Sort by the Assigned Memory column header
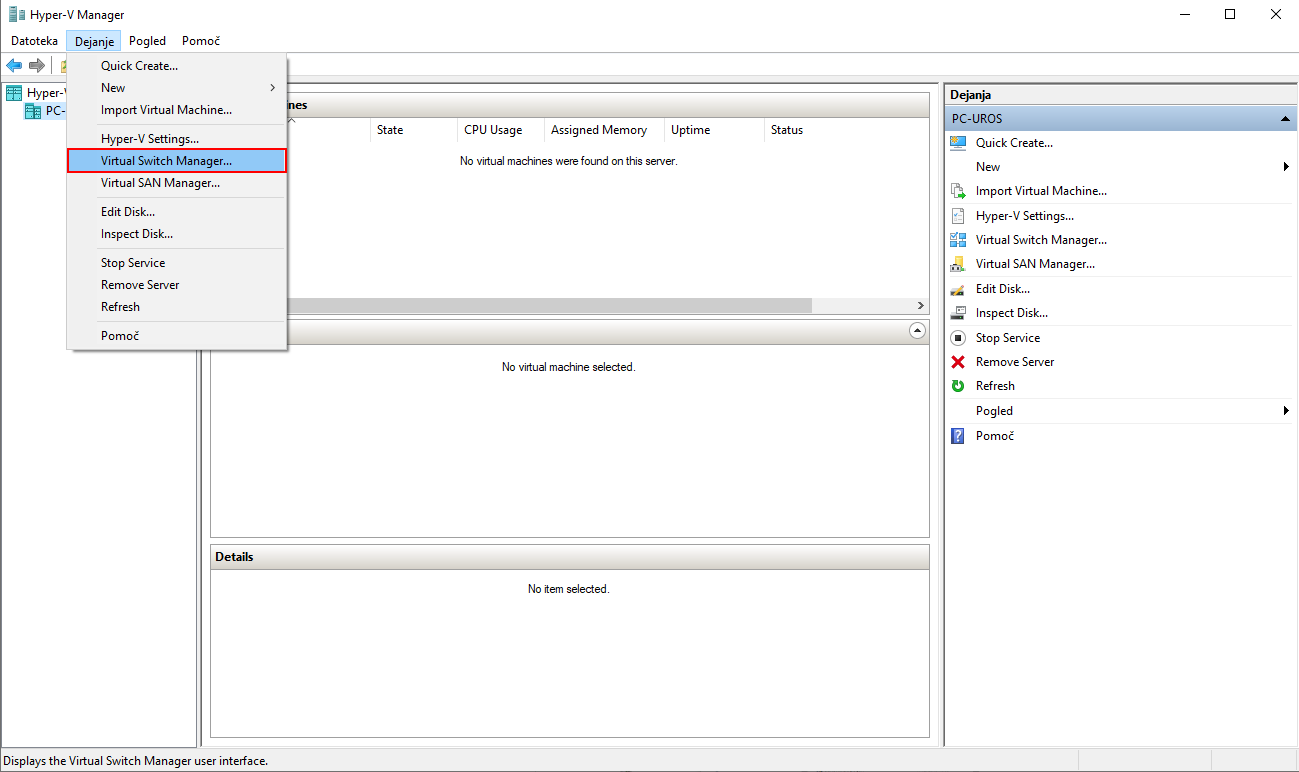1299x772 pixels. tap(604, 130)
